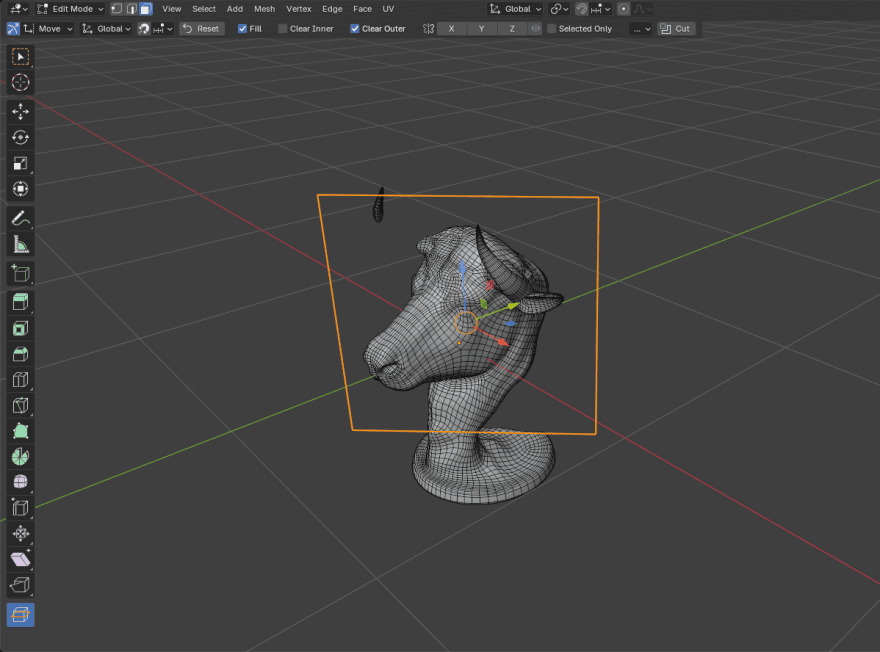
Task: Select the Bevel tool
Action: point(20,354)
